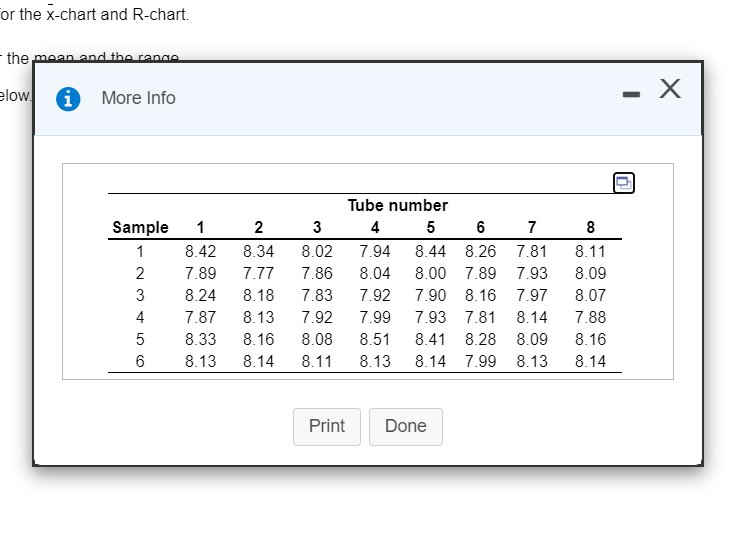Open the table pop-out icon
This screenshot has height=536, width=740.
[623, 182]
